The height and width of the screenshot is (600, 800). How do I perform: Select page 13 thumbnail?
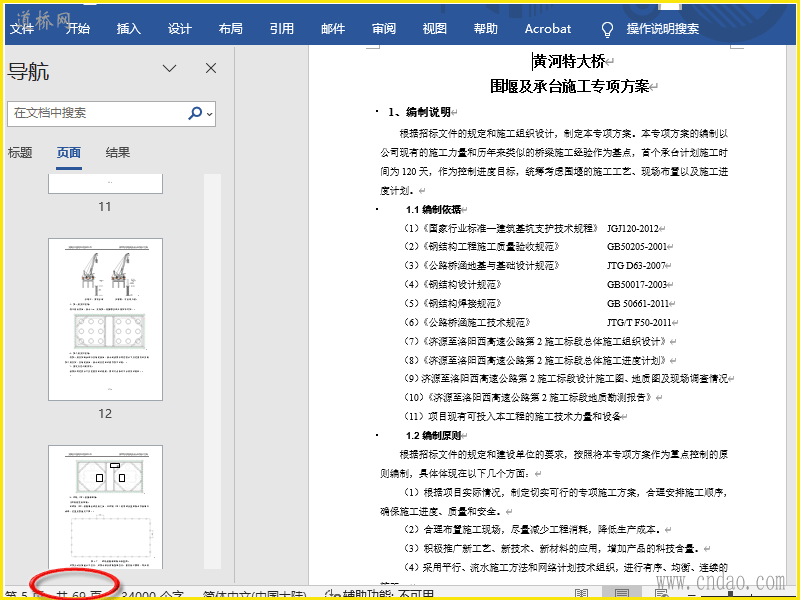click(x=106, y=507)
